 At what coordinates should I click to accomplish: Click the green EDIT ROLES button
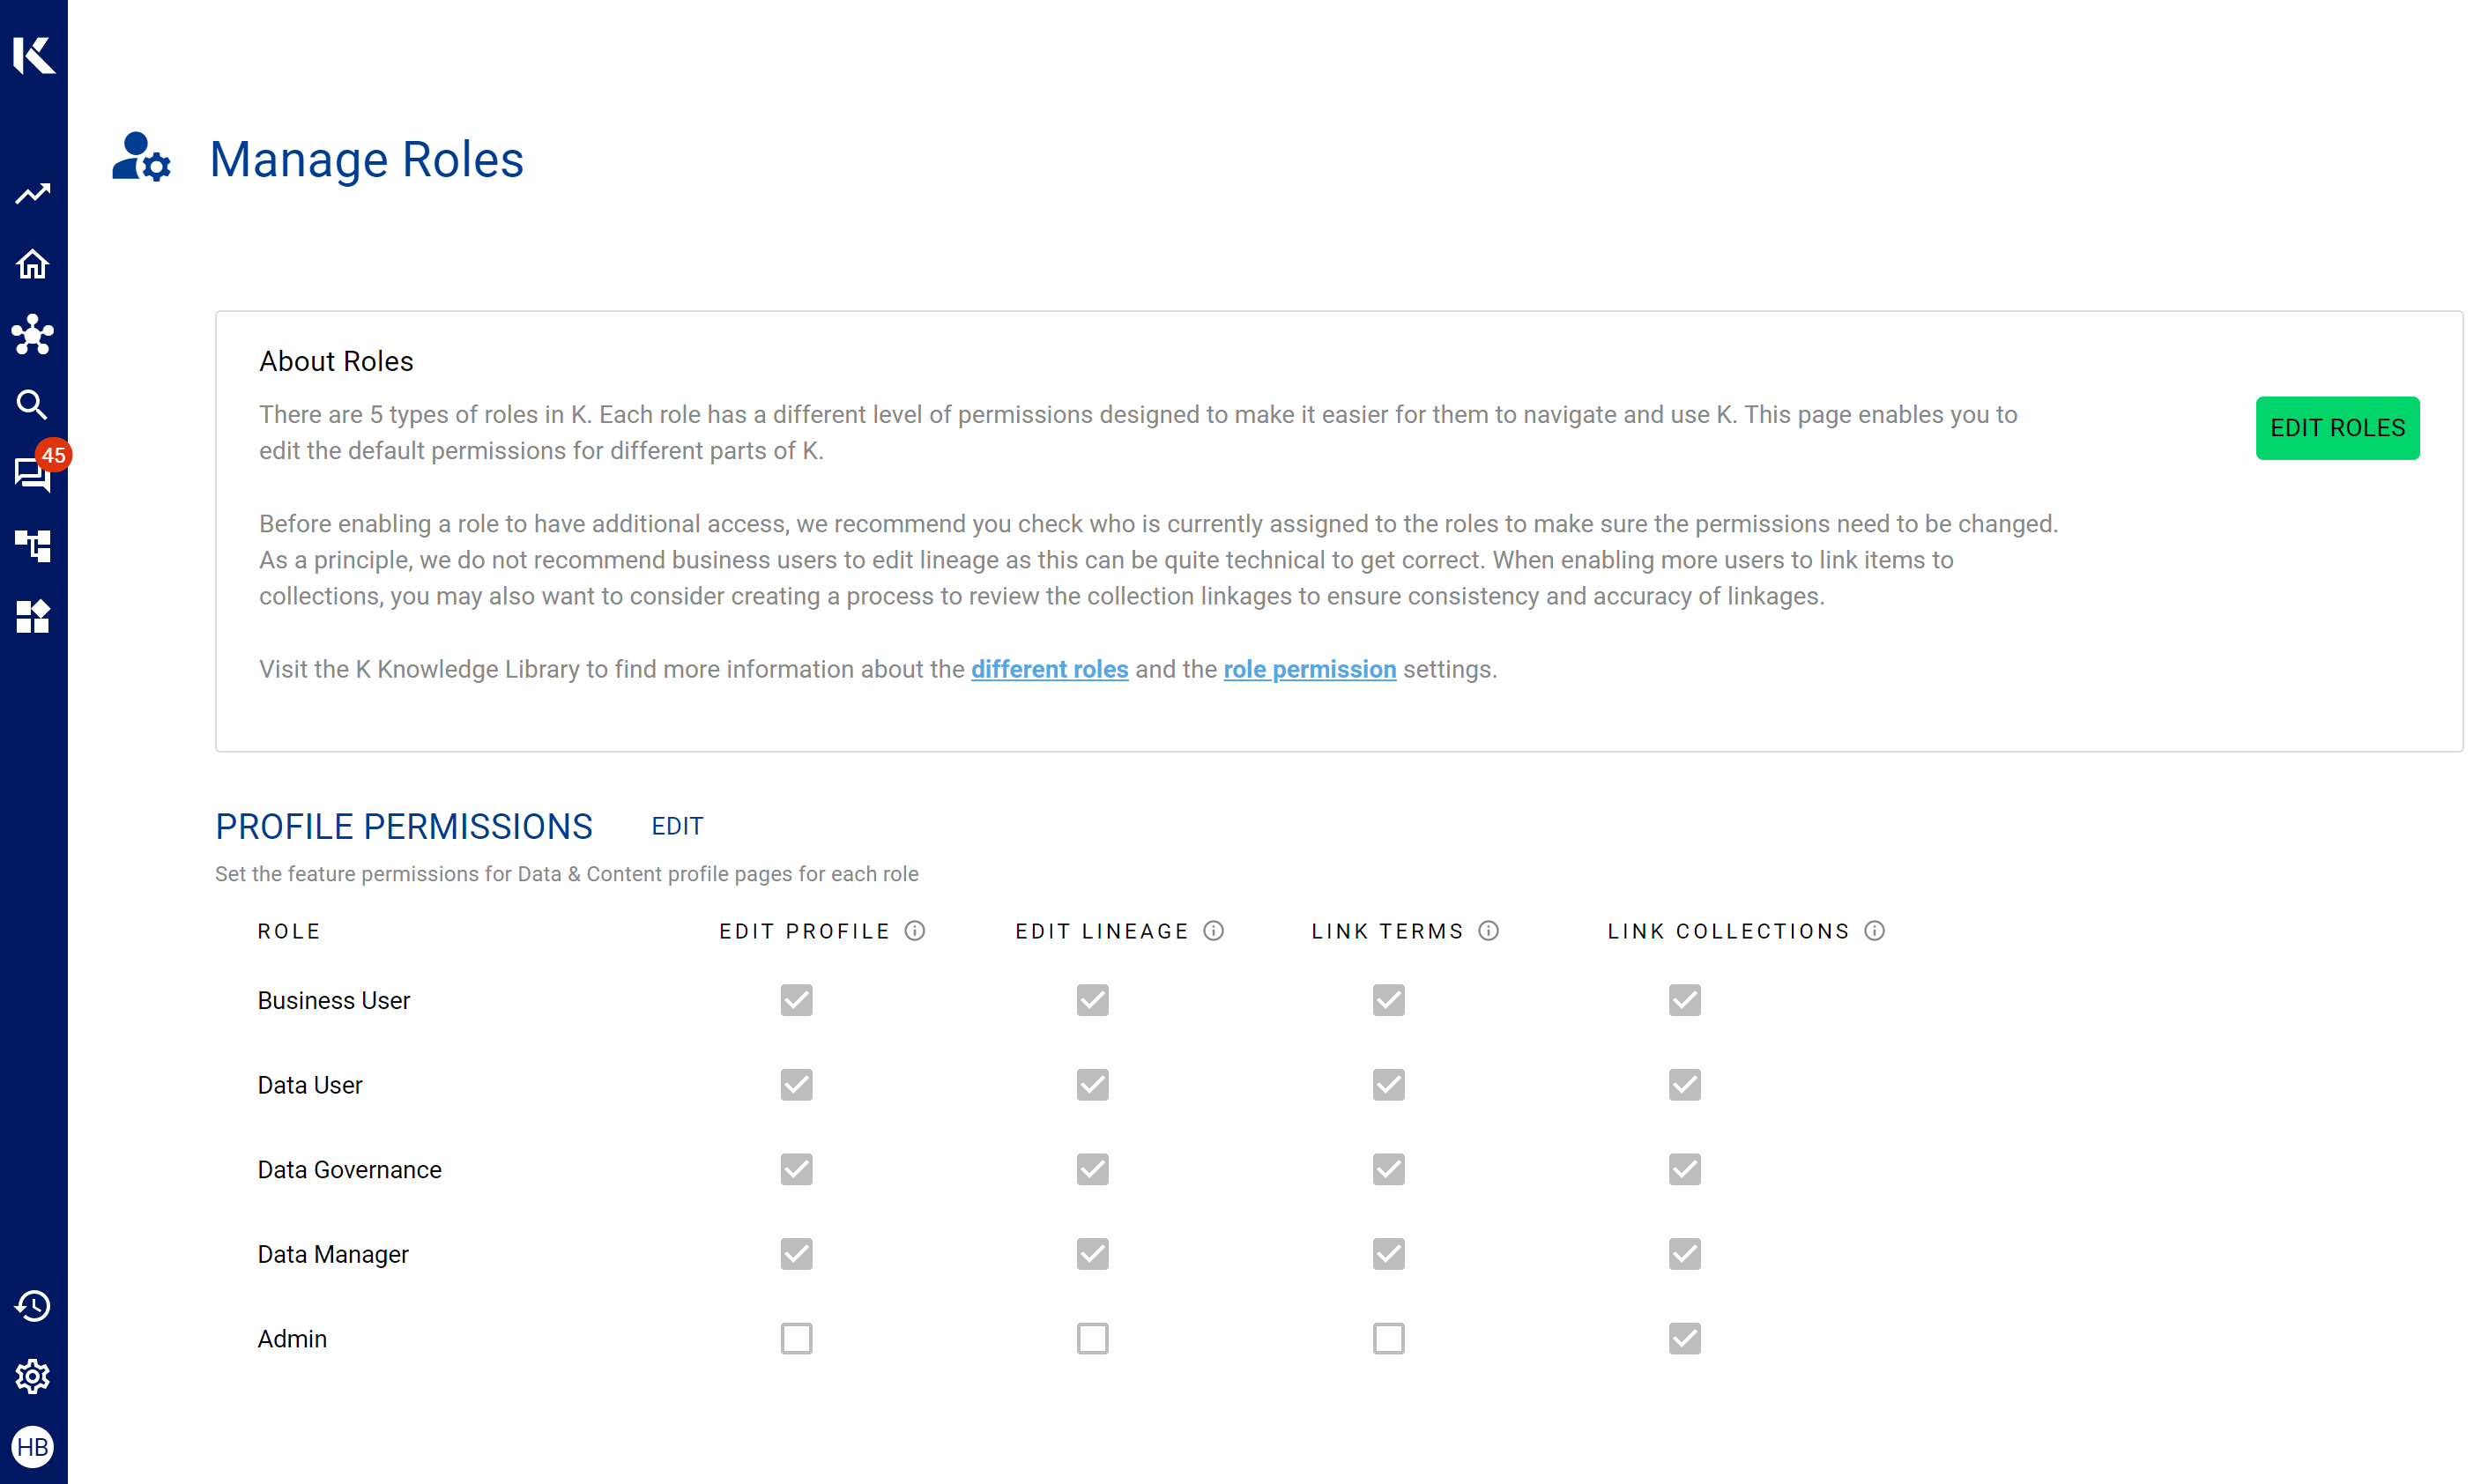click(x=2336, y=428)
